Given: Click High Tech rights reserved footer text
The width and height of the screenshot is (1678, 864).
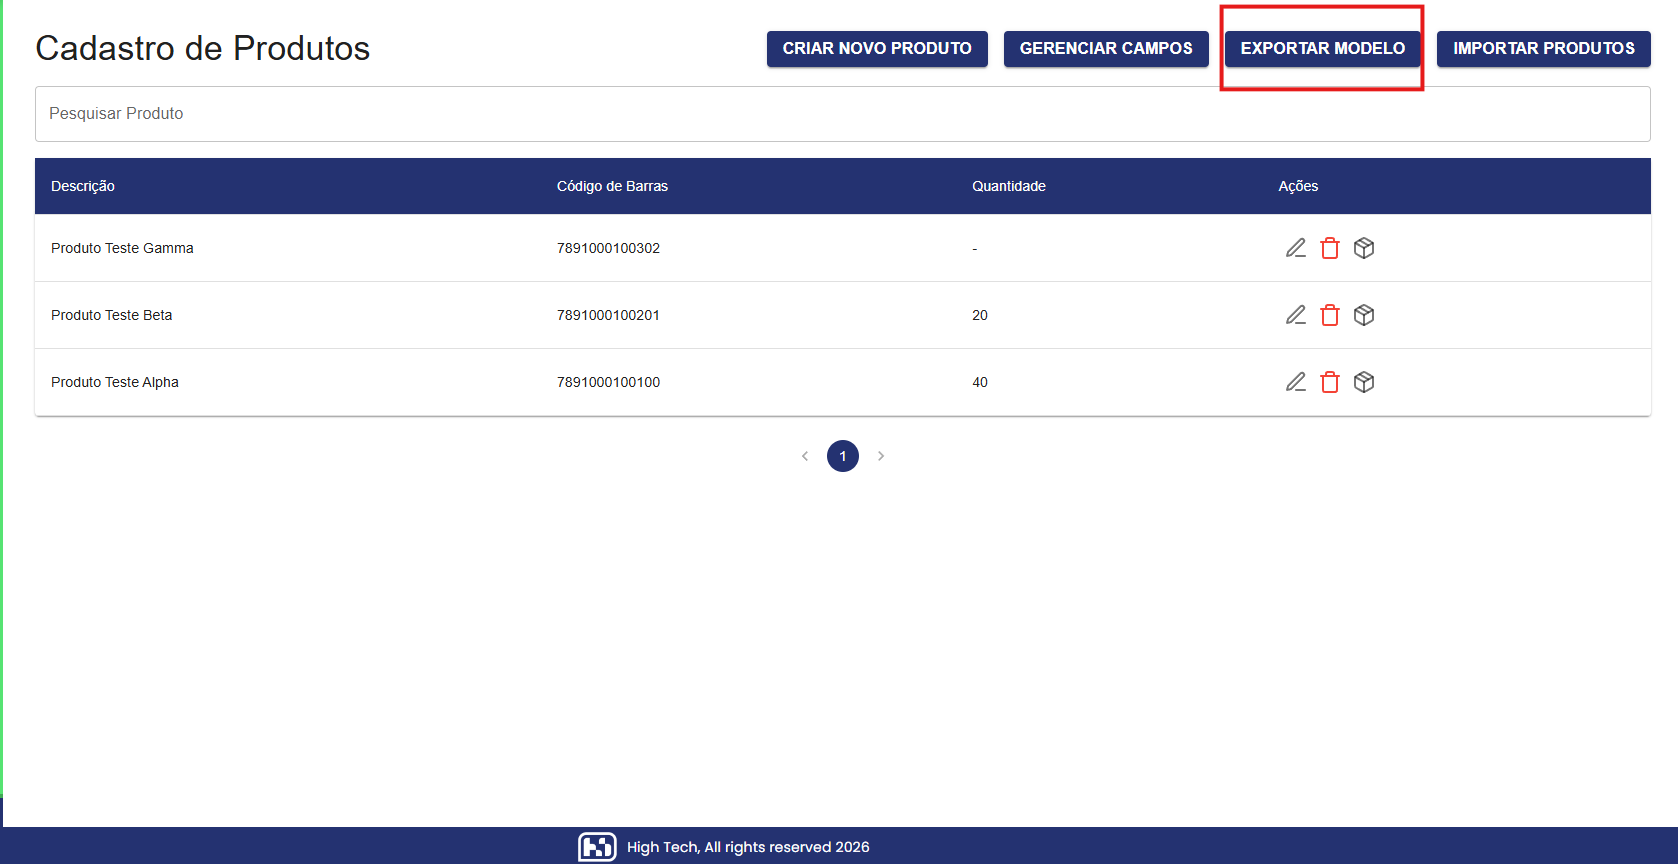Looking at the screenshot, I should click(x=748, y=847).
